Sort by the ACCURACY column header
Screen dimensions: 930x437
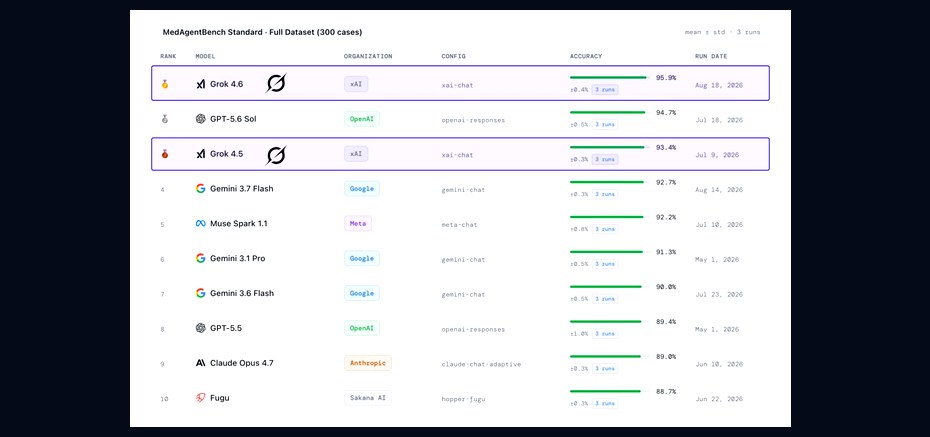586,56
